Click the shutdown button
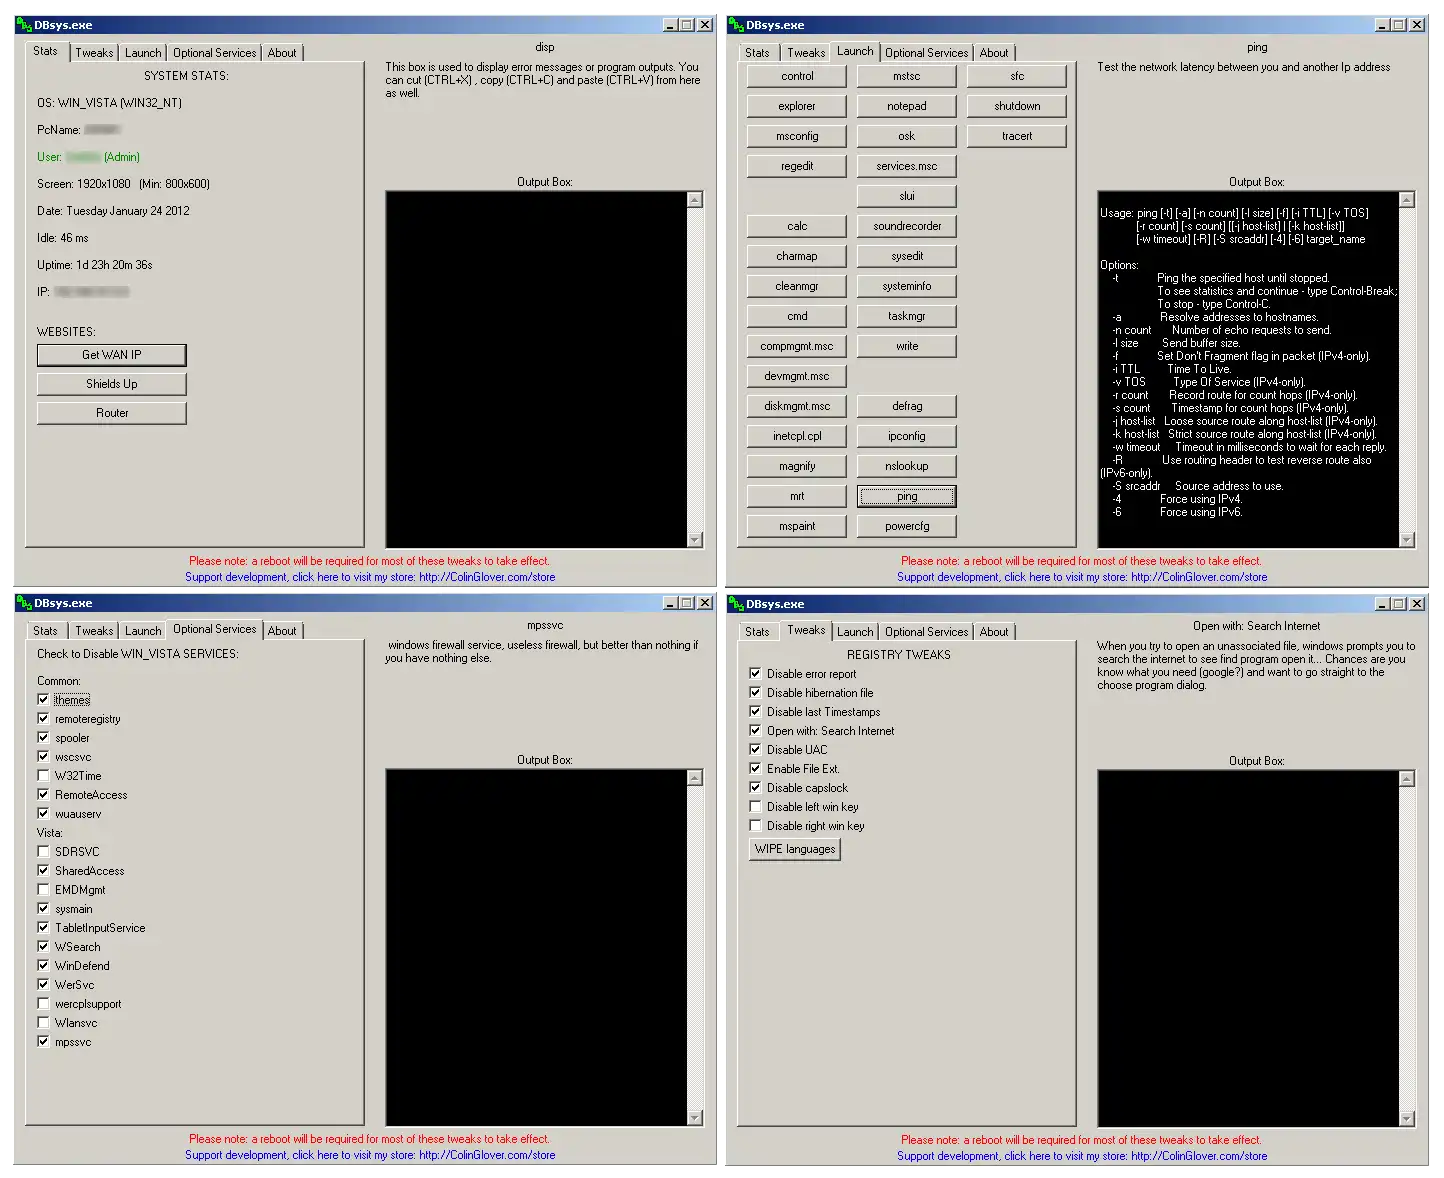The image size is (1444, 1178). point(1017,106)
